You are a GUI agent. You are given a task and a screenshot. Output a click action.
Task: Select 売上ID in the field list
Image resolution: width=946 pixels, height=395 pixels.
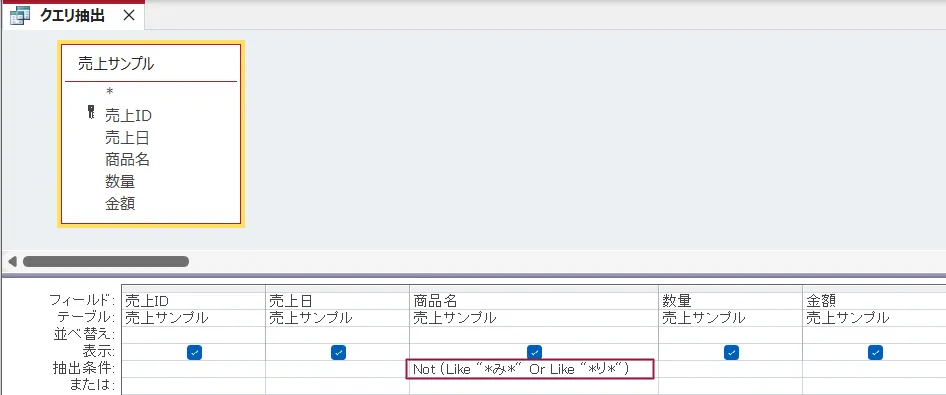click(128, 115)
